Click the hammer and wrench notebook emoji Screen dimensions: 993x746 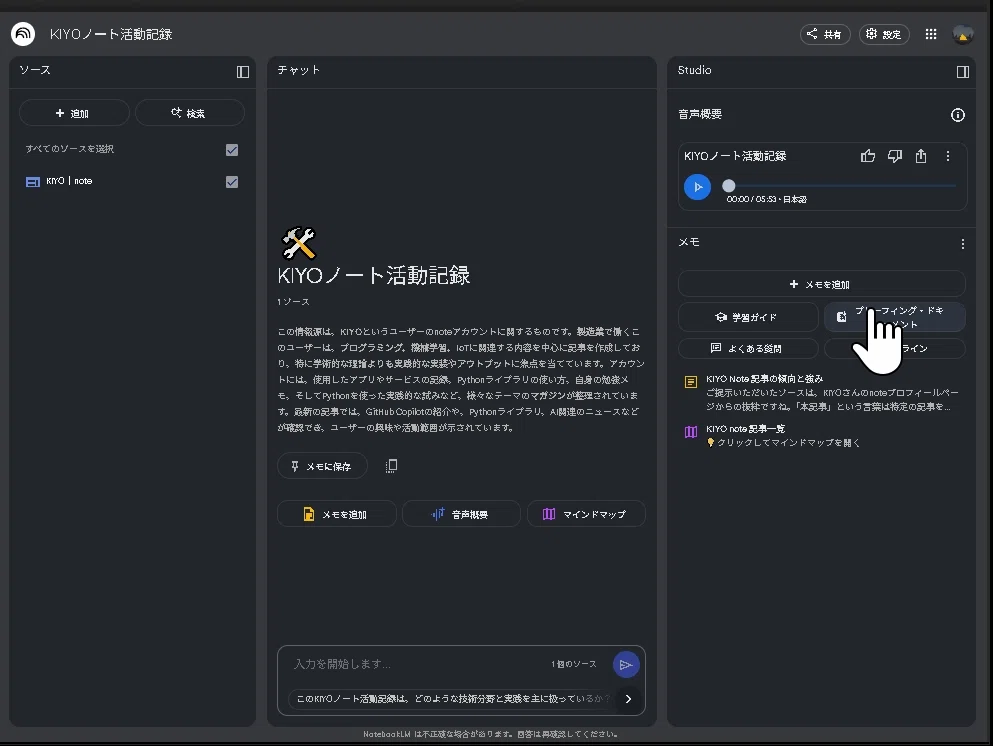tap(298, 243)
